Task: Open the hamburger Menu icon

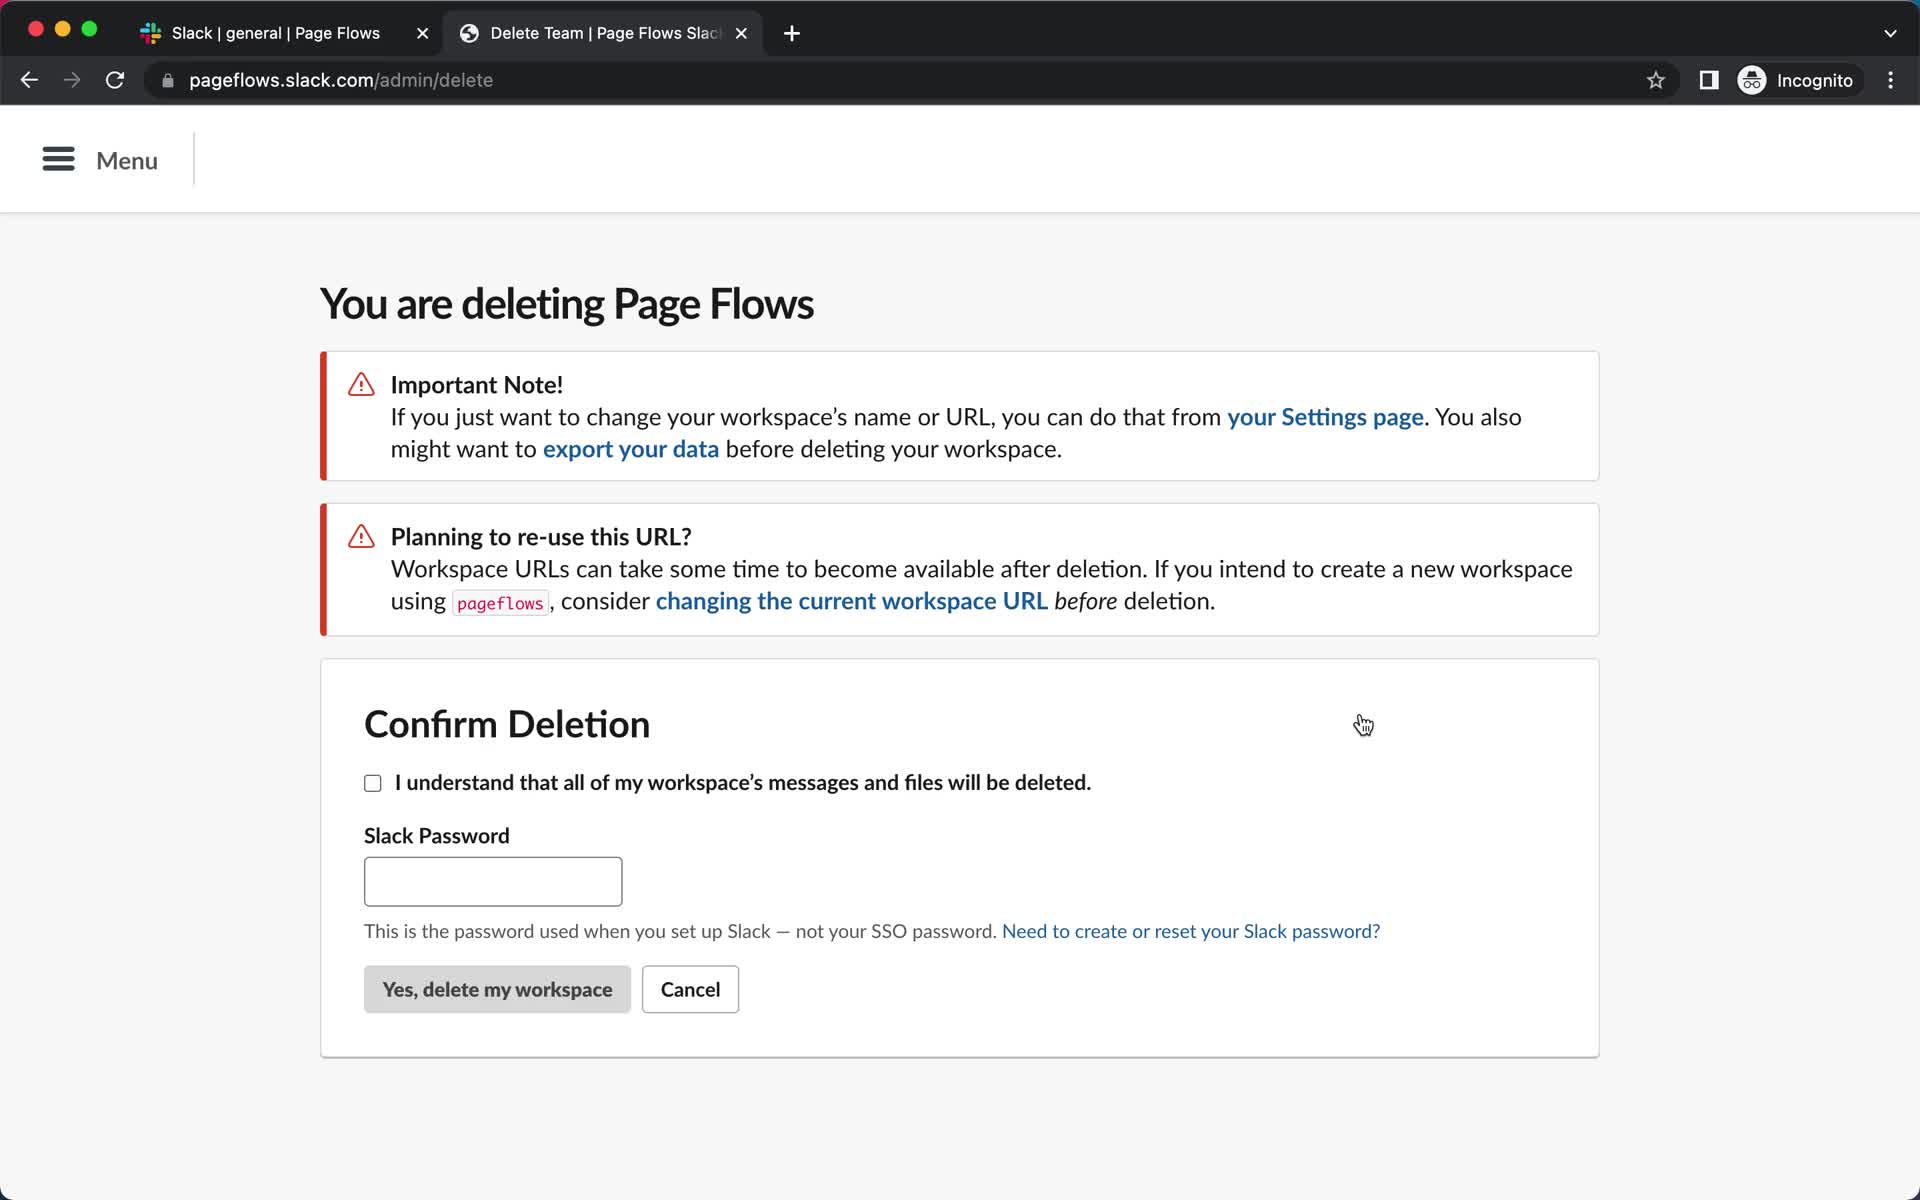Action: tap(58, 160)
